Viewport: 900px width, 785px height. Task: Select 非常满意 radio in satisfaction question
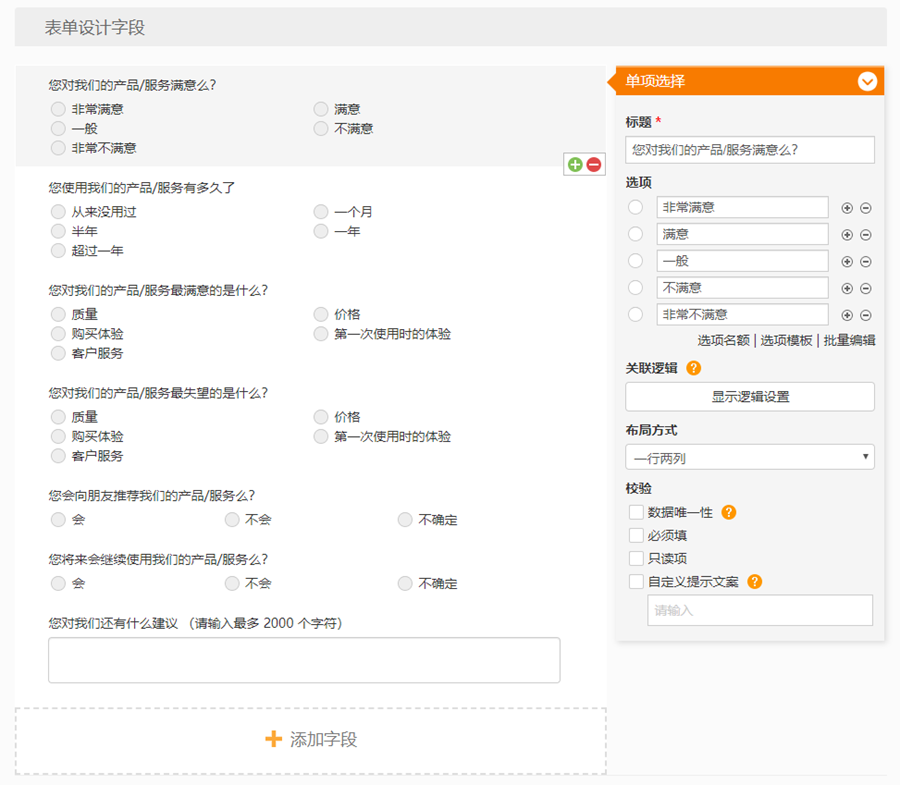[58, 109]
